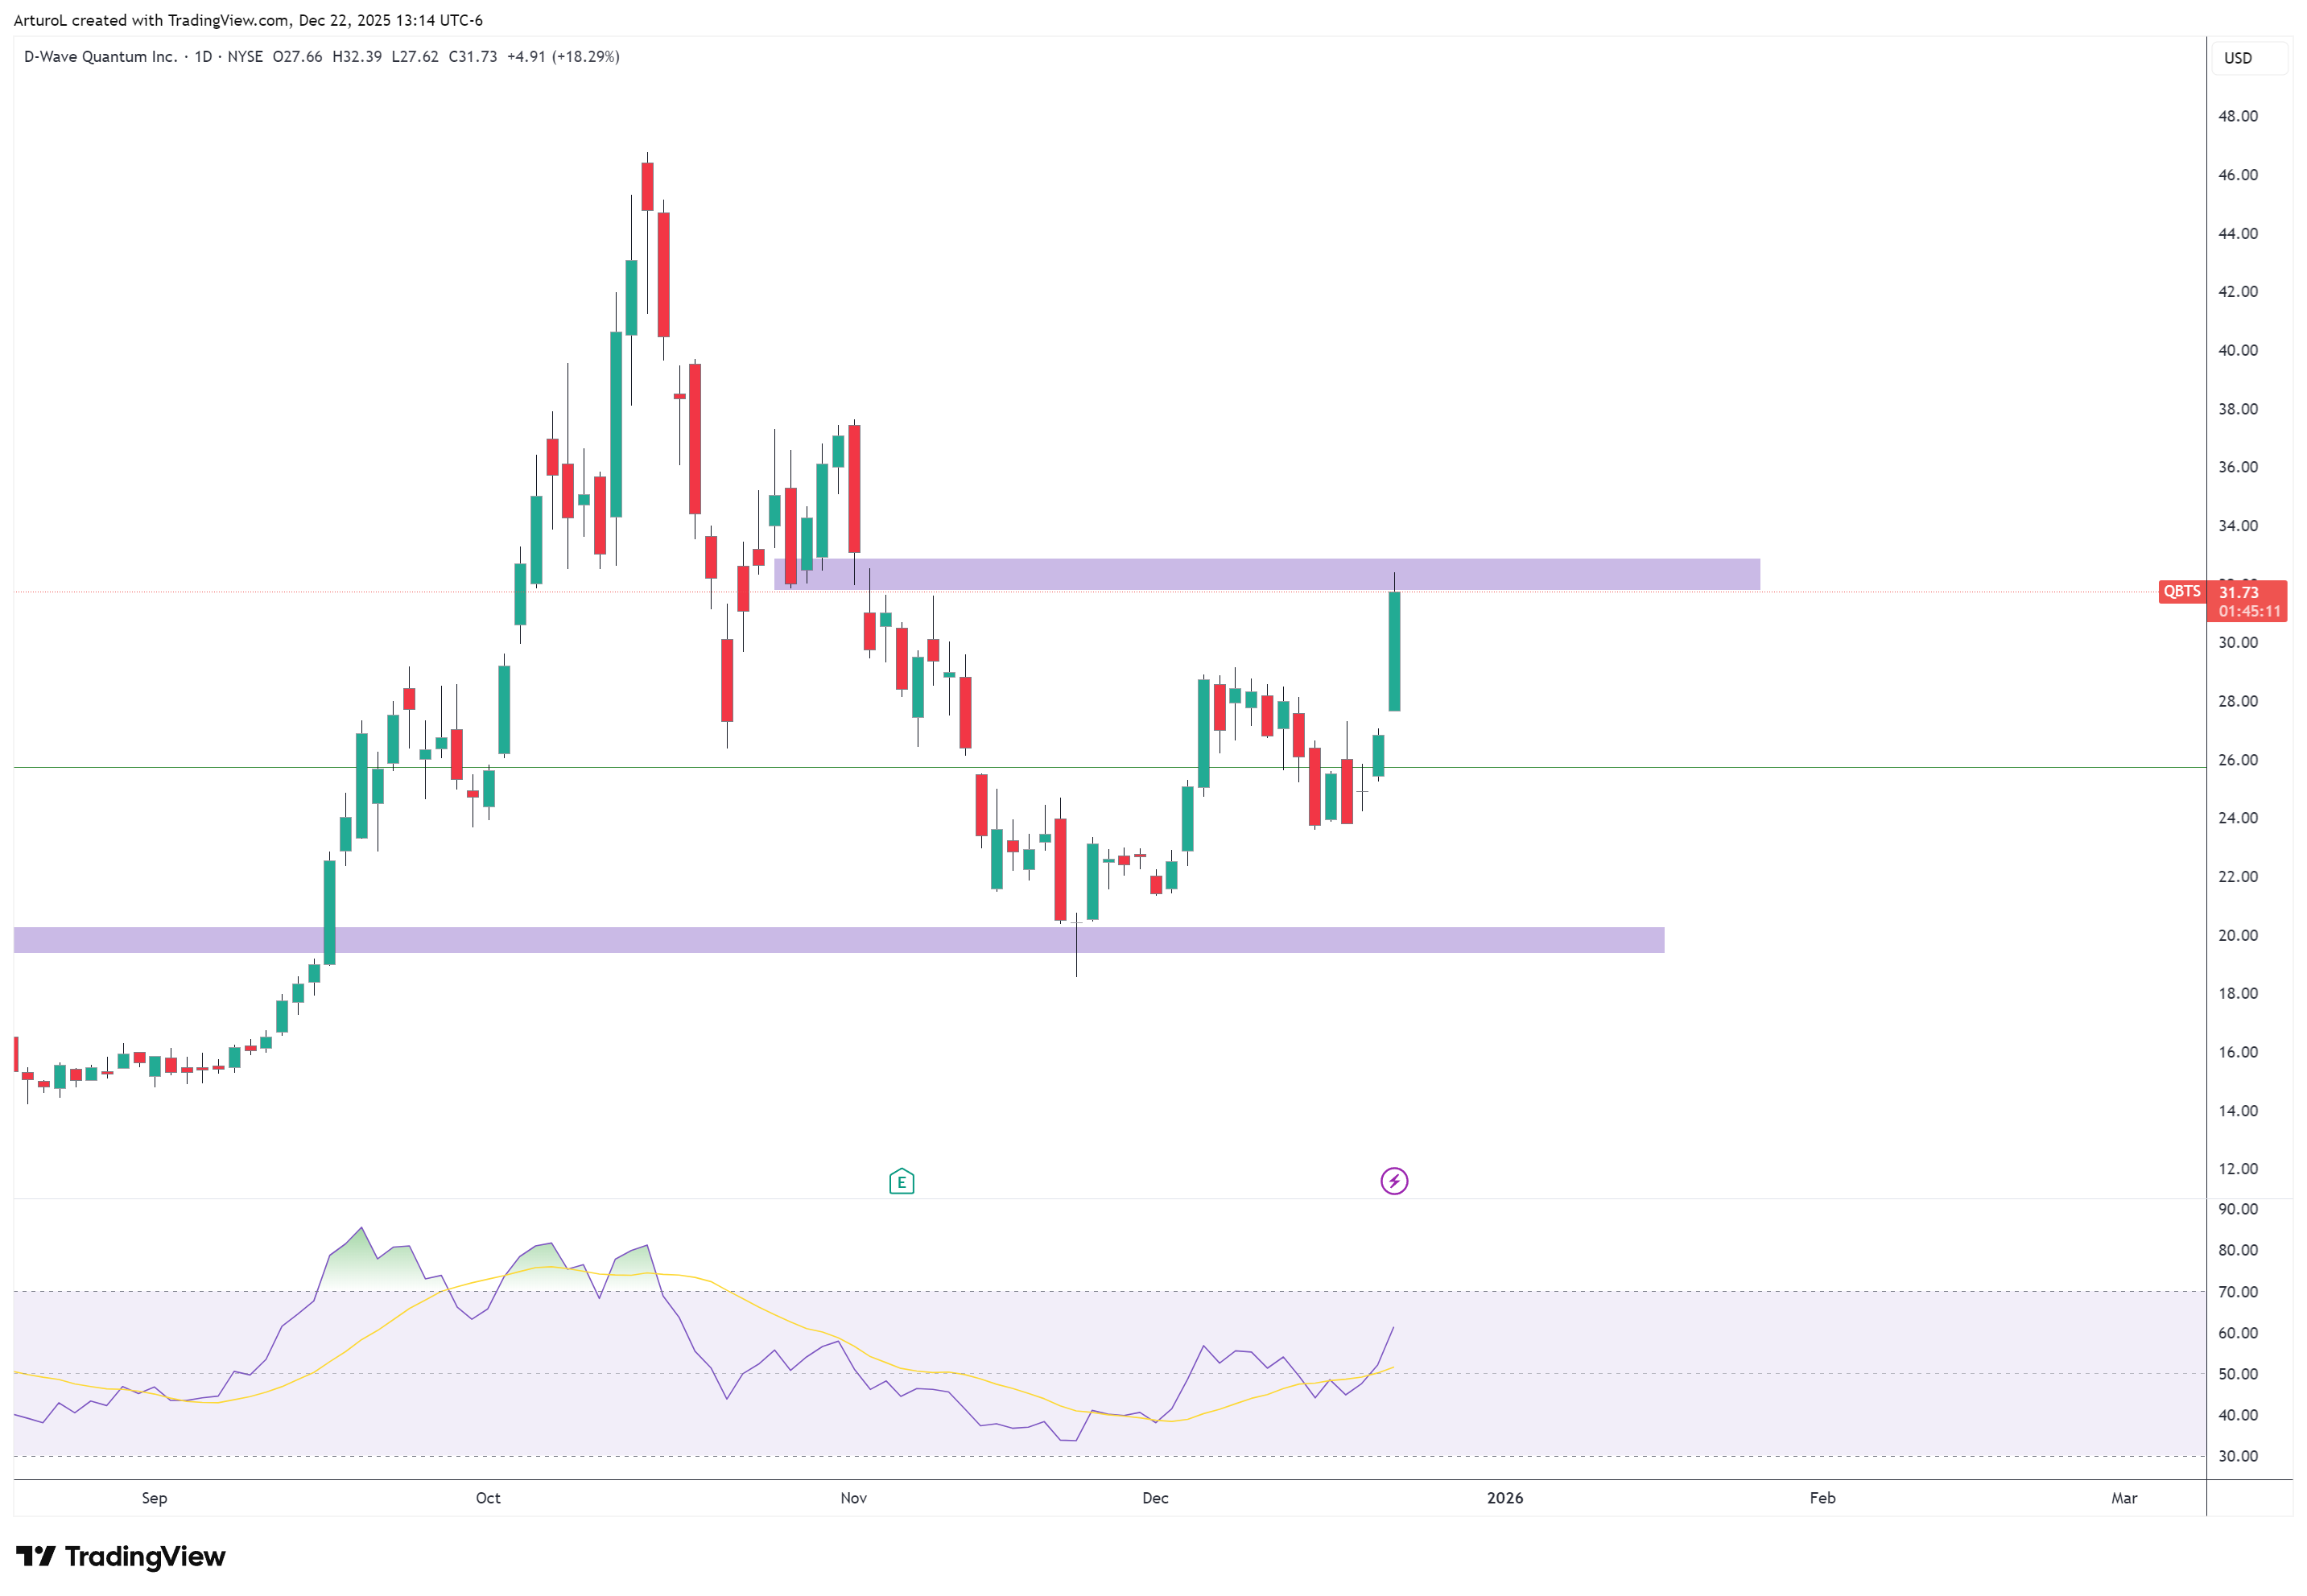Click the 2026 label on time axis
The height and width of the screenshot is (1596, 2307).
[x=1505, y=1498]
